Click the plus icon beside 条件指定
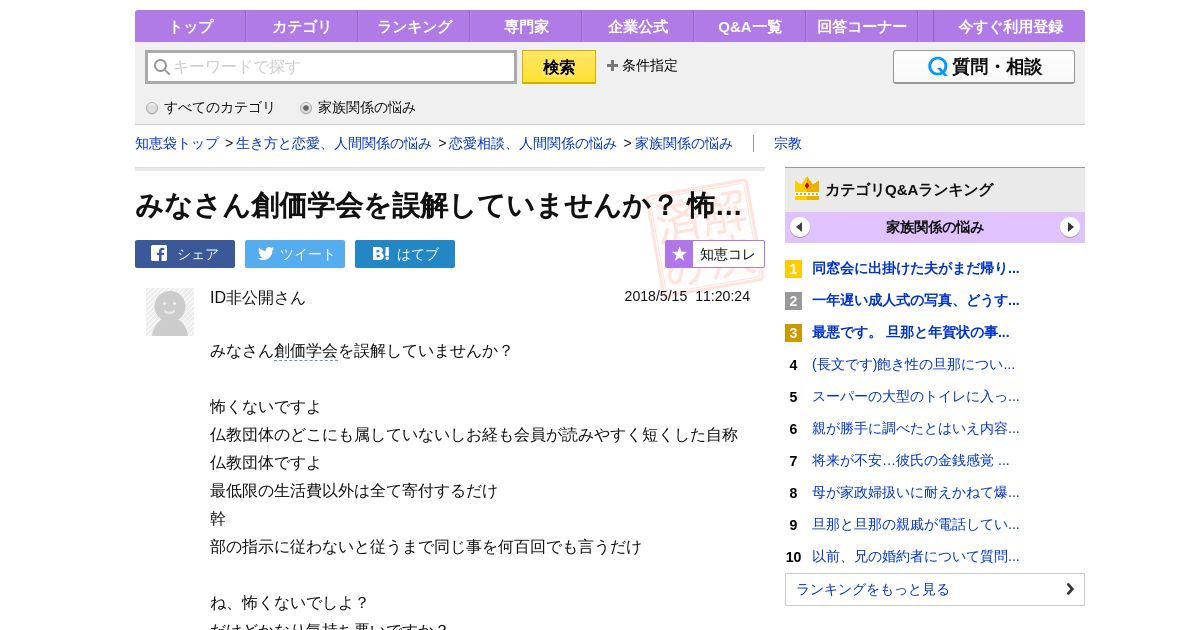 click(612, 66)
